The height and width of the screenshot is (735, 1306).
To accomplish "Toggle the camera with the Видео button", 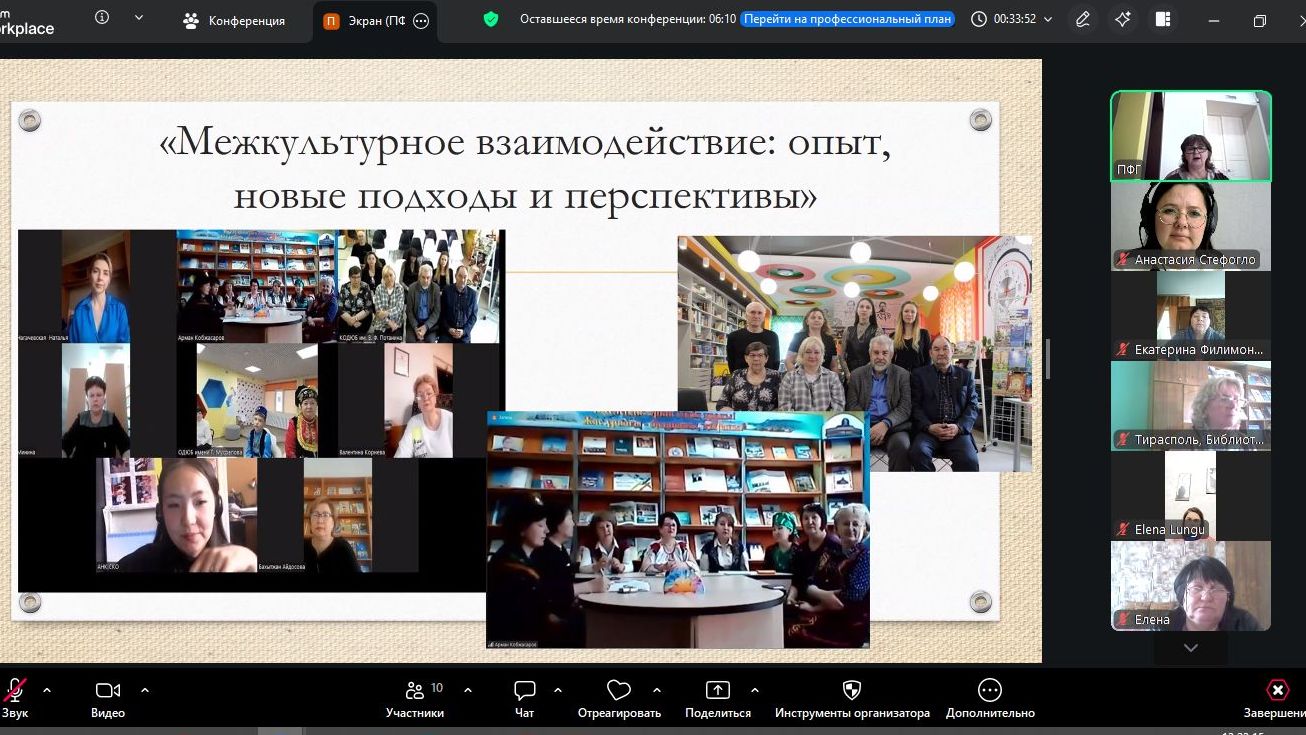I will click(x=107, y=697).
